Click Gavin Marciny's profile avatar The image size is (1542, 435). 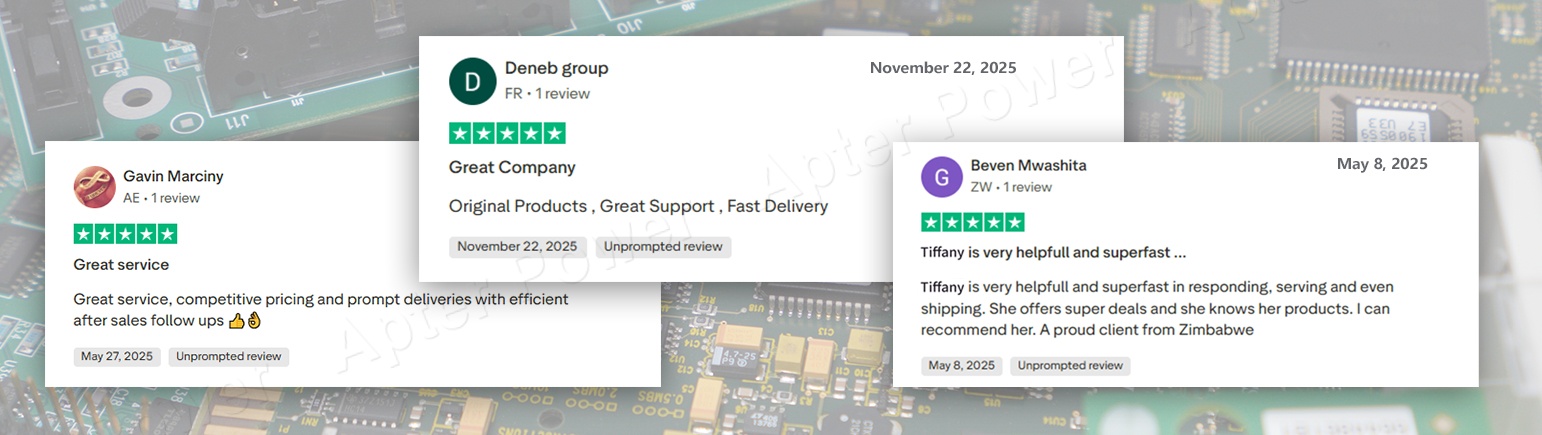coord(94,187)
